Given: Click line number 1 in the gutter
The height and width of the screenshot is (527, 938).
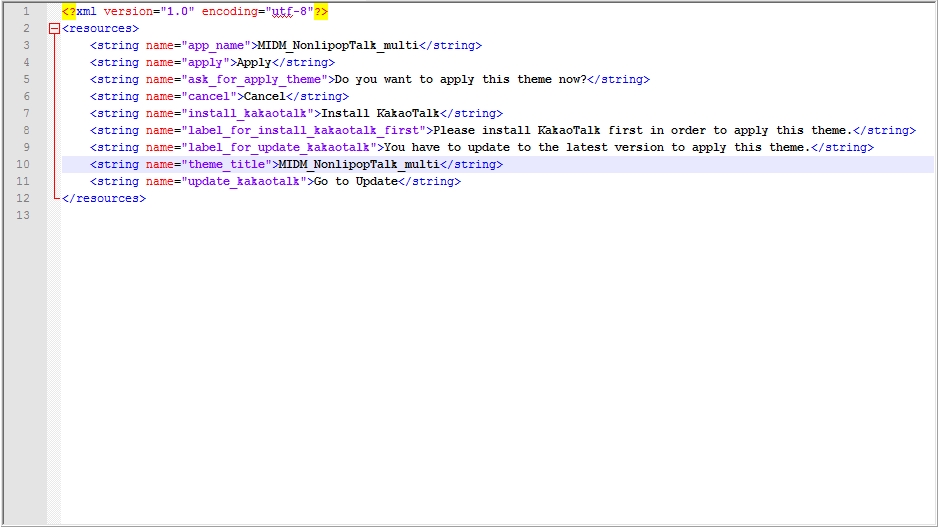Looking at the screenshot, I should coord(25,12).
